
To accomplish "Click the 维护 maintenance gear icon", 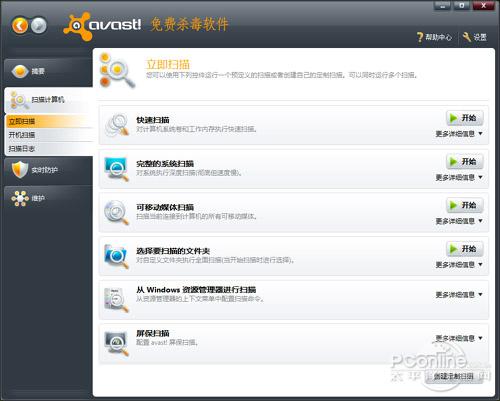I will (x=20, y=198).
